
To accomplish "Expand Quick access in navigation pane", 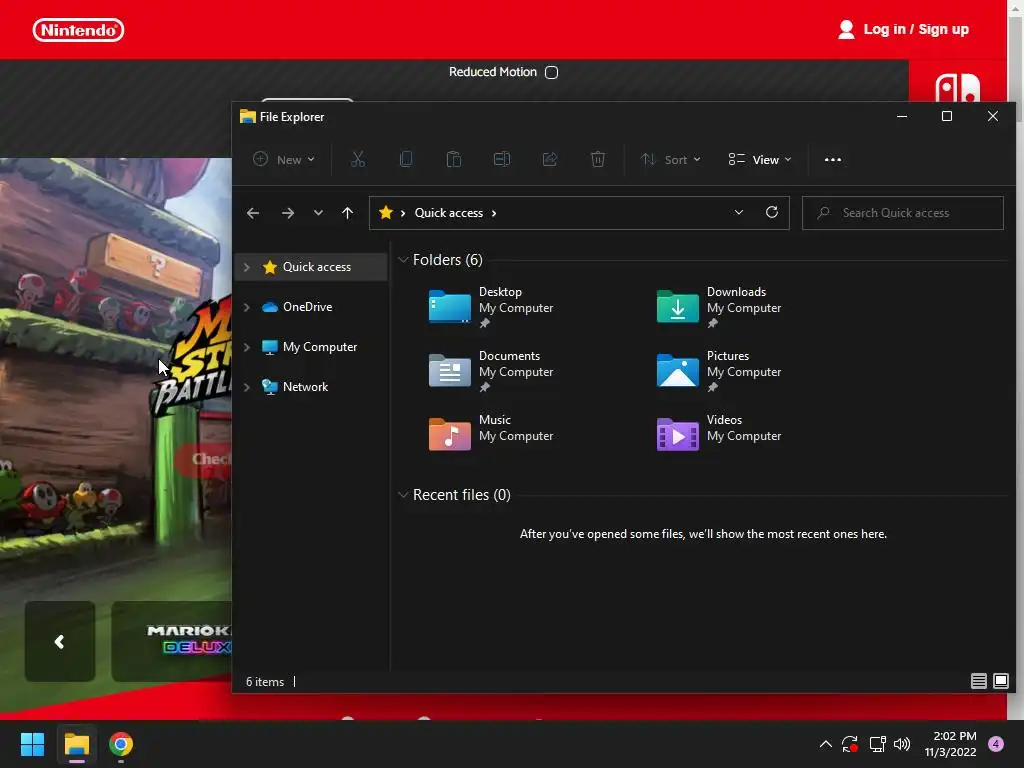I will point(247,267).
